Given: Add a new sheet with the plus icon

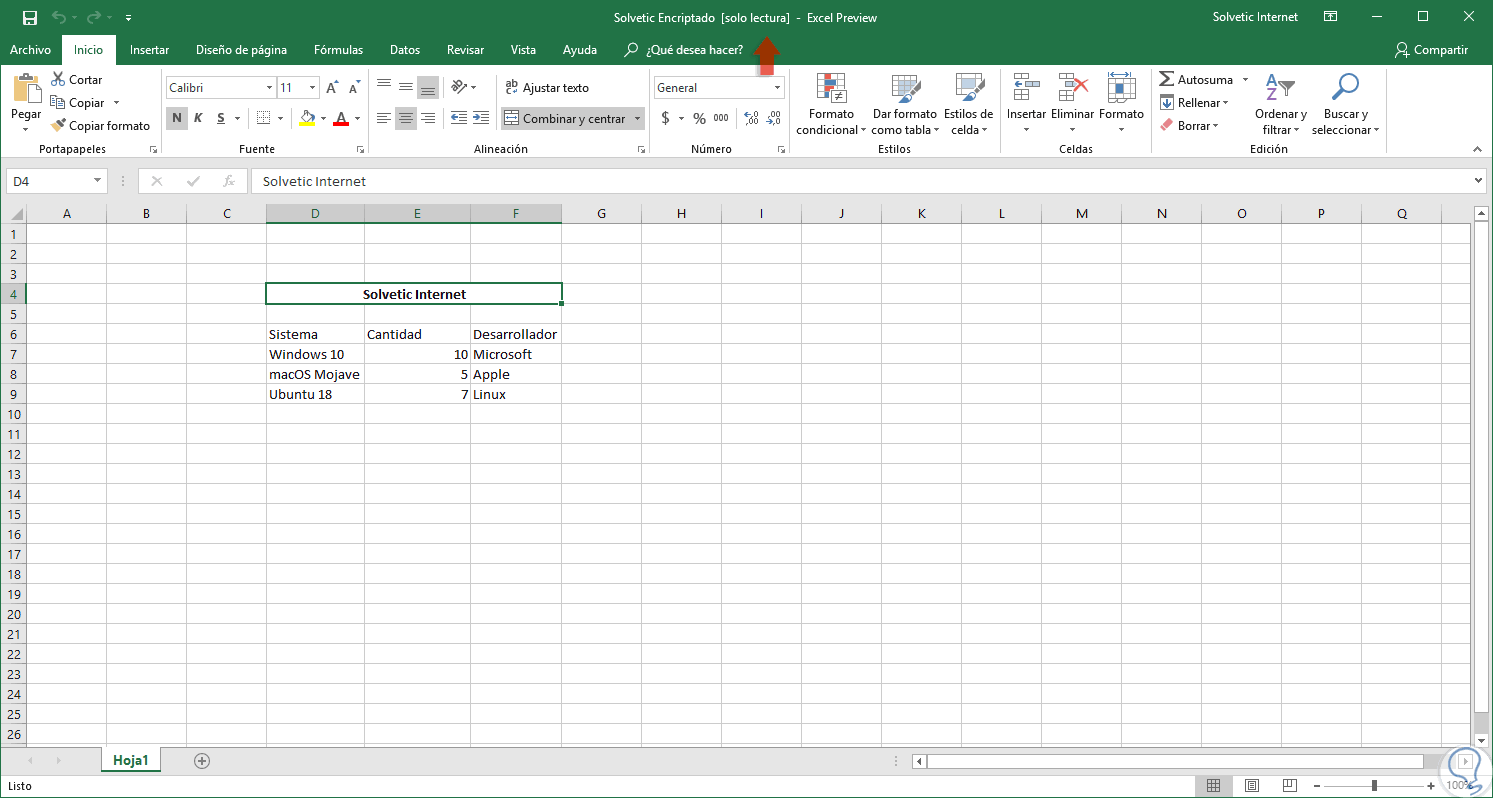Looking at the screenshot, I should click(x=202, y=761).
